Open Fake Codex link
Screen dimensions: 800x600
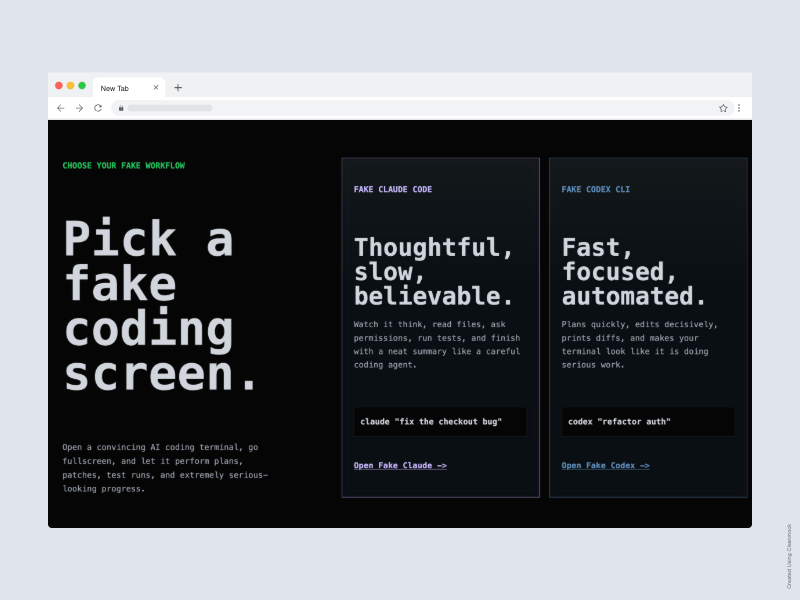(605, 465)
